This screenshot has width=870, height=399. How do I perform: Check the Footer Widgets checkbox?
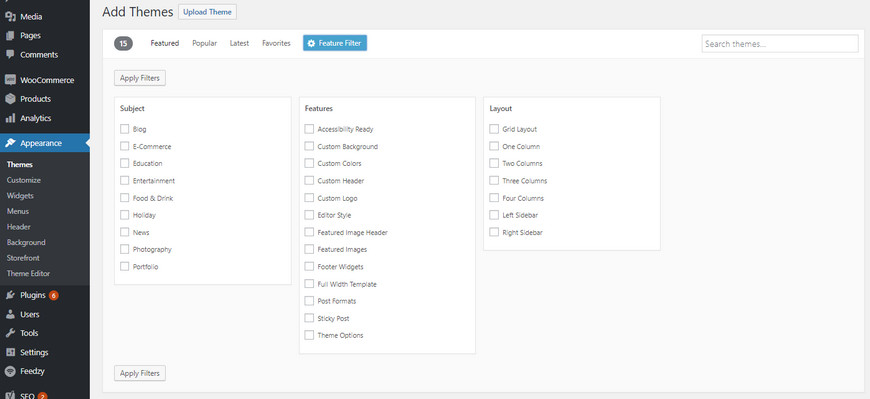309,266
